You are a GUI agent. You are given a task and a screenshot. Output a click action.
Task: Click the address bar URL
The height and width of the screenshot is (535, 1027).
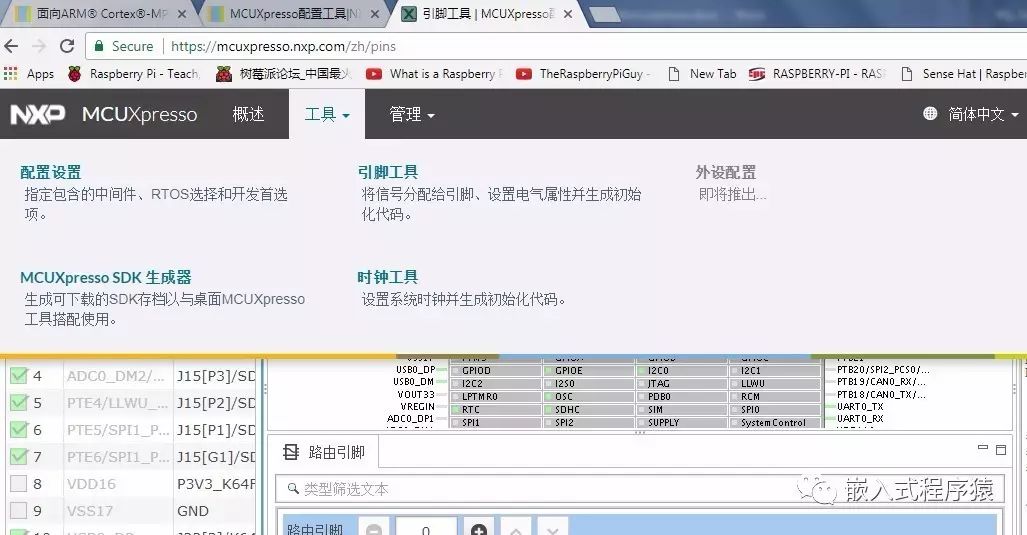coord(283,46)
